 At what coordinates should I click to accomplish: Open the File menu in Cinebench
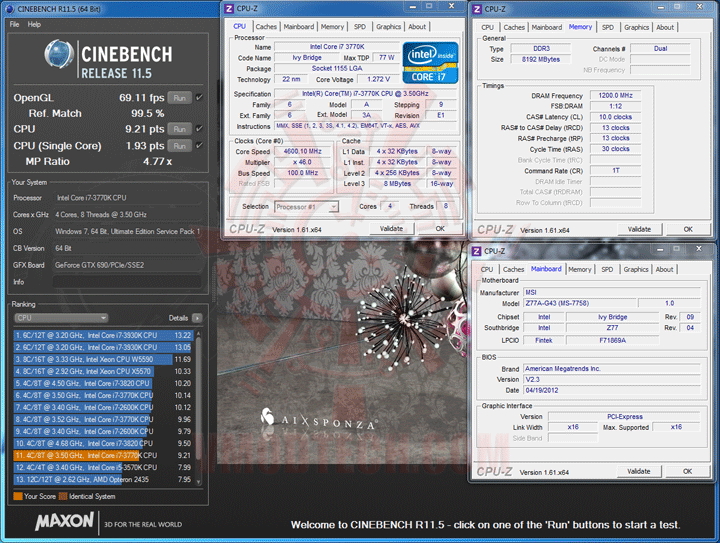(14, 24)
